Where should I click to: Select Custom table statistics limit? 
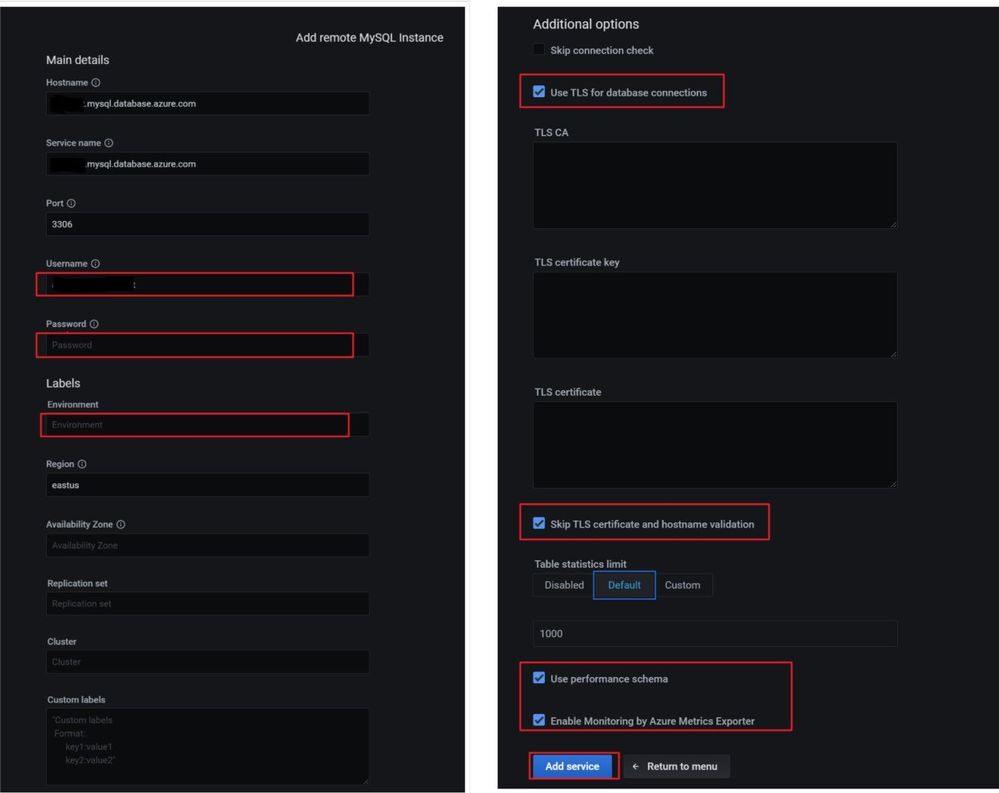click(x=683, y=585)
